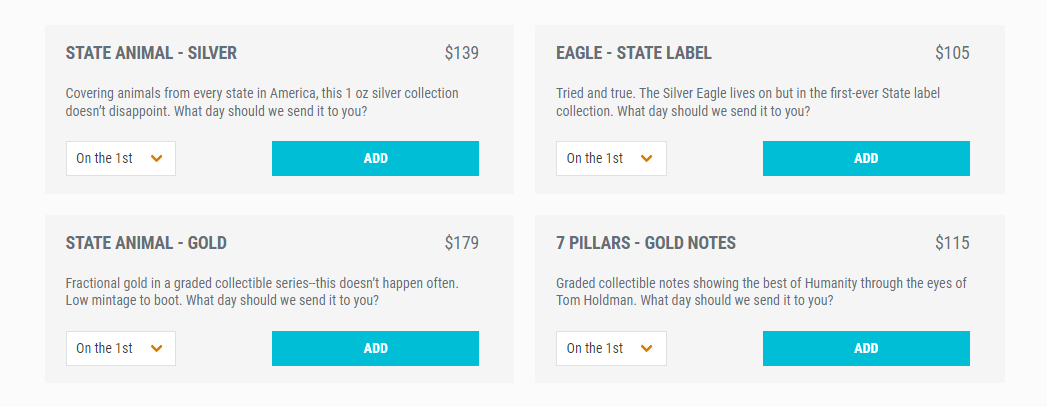Click the chevron arrow in State Animal - Silver day selector

pos(156,158)
